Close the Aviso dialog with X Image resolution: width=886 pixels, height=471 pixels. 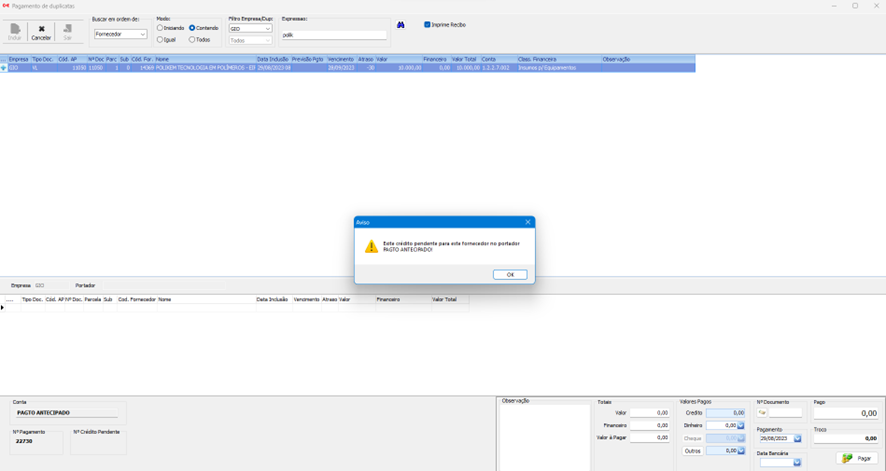pos(528,222)
